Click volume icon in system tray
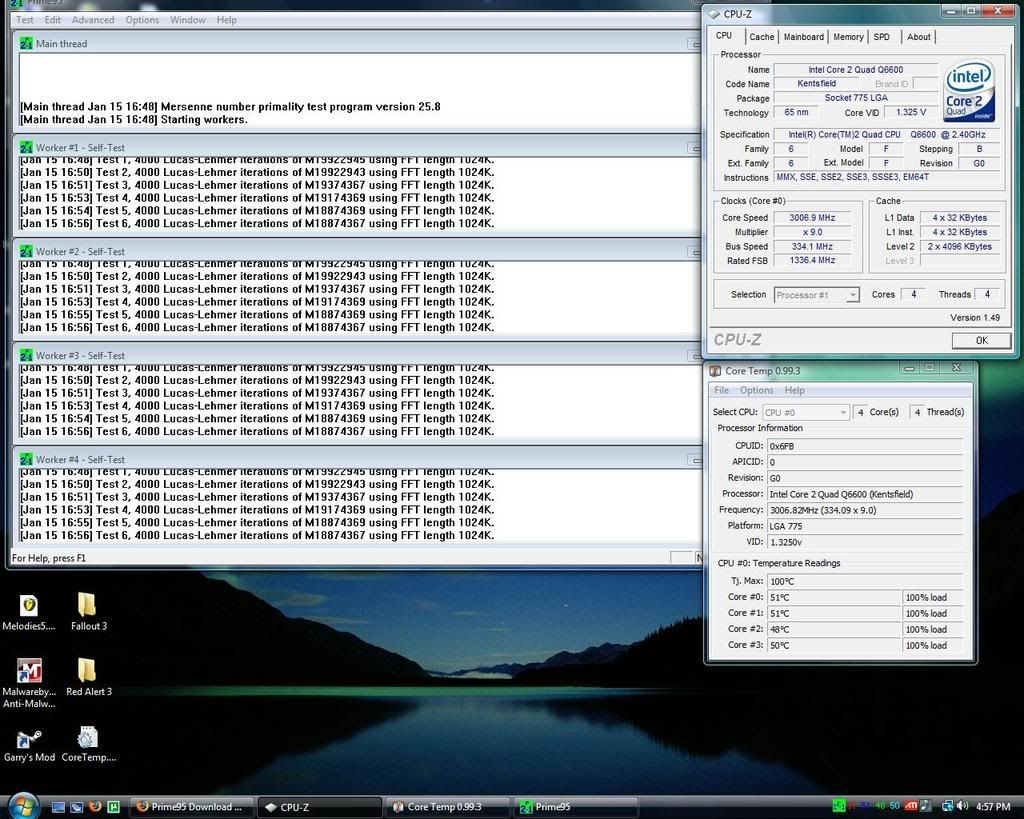The height and width of the screenshot is (819, 1024). (x=963, y=807)
